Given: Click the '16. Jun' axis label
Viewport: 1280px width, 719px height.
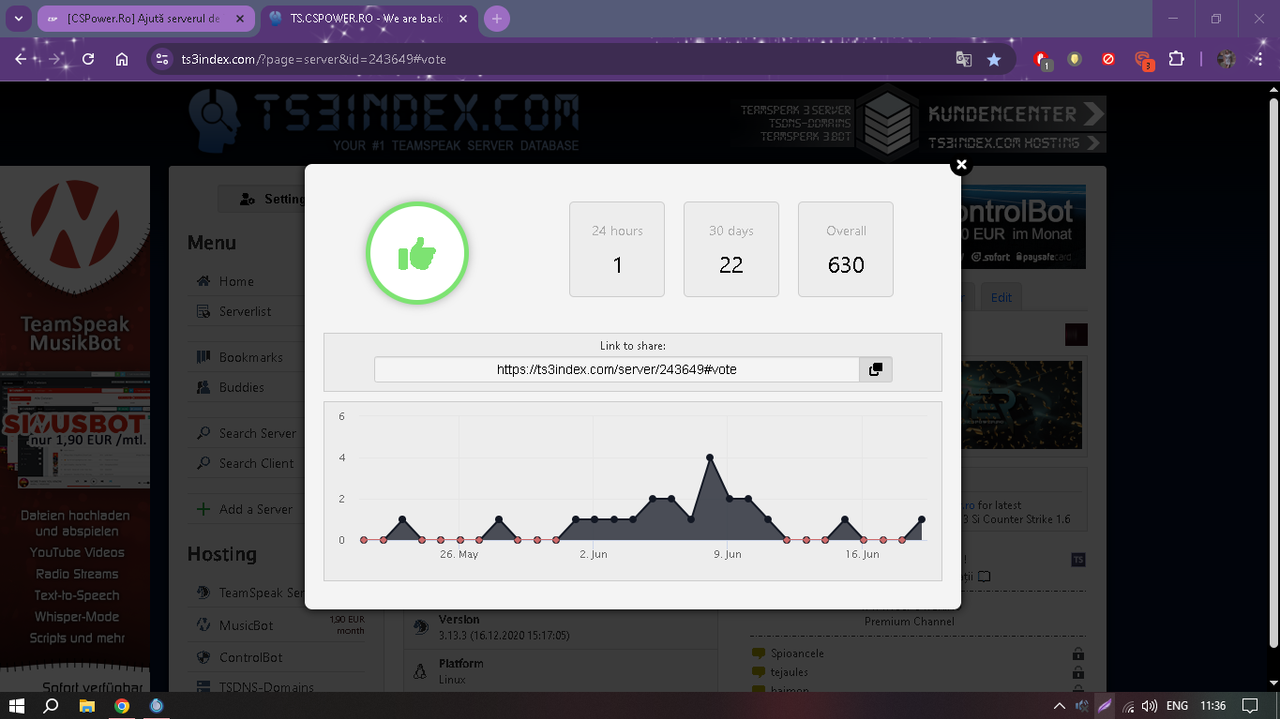Looking at the screenshot, I should (862, 554).
